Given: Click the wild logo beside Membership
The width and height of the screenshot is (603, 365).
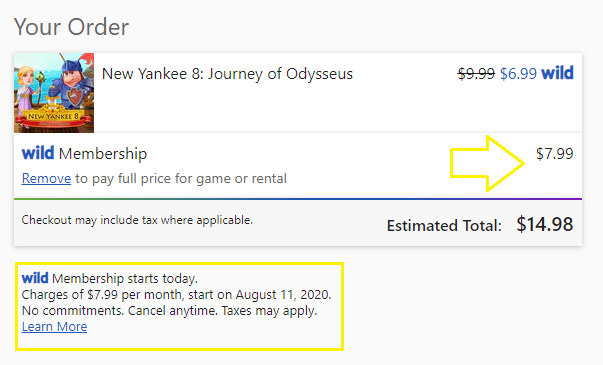Looking at the screenshot, I should pyautogui.click(x=38, y=153).
